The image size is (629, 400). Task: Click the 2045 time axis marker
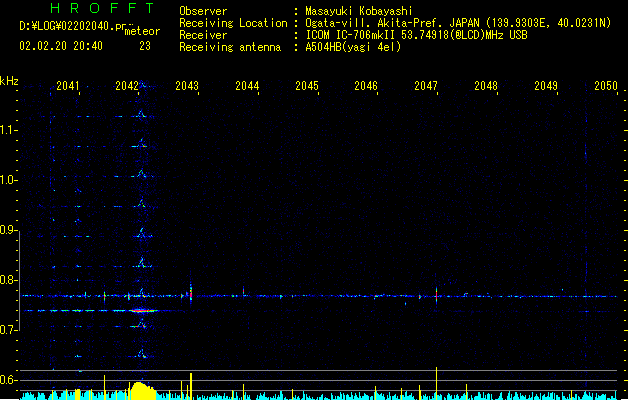(x=307, y=86)
